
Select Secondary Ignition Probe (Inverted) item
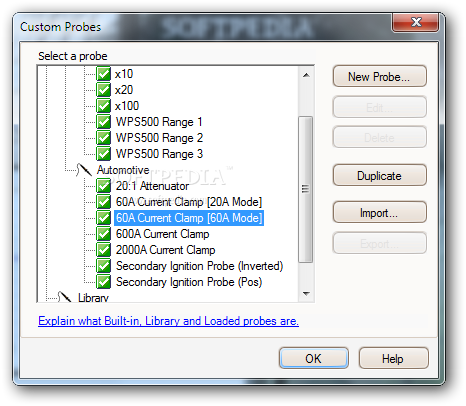click(x=199, y=266)
